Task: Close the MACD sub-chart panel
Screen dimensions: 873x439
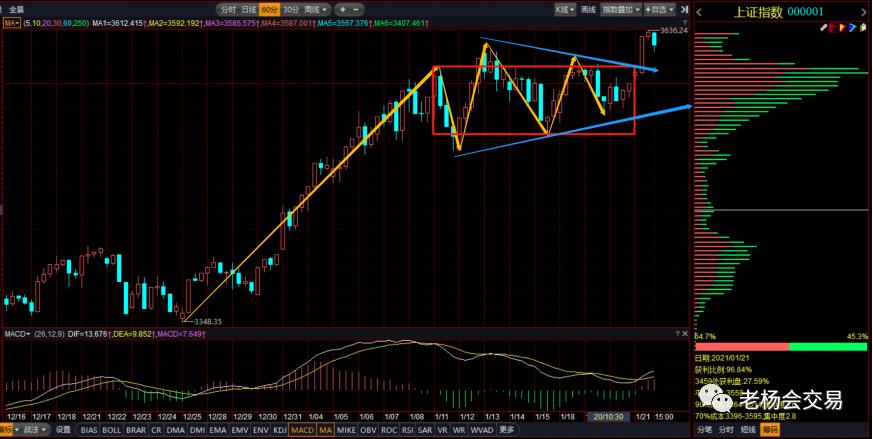Action: (x=685, y=333)
